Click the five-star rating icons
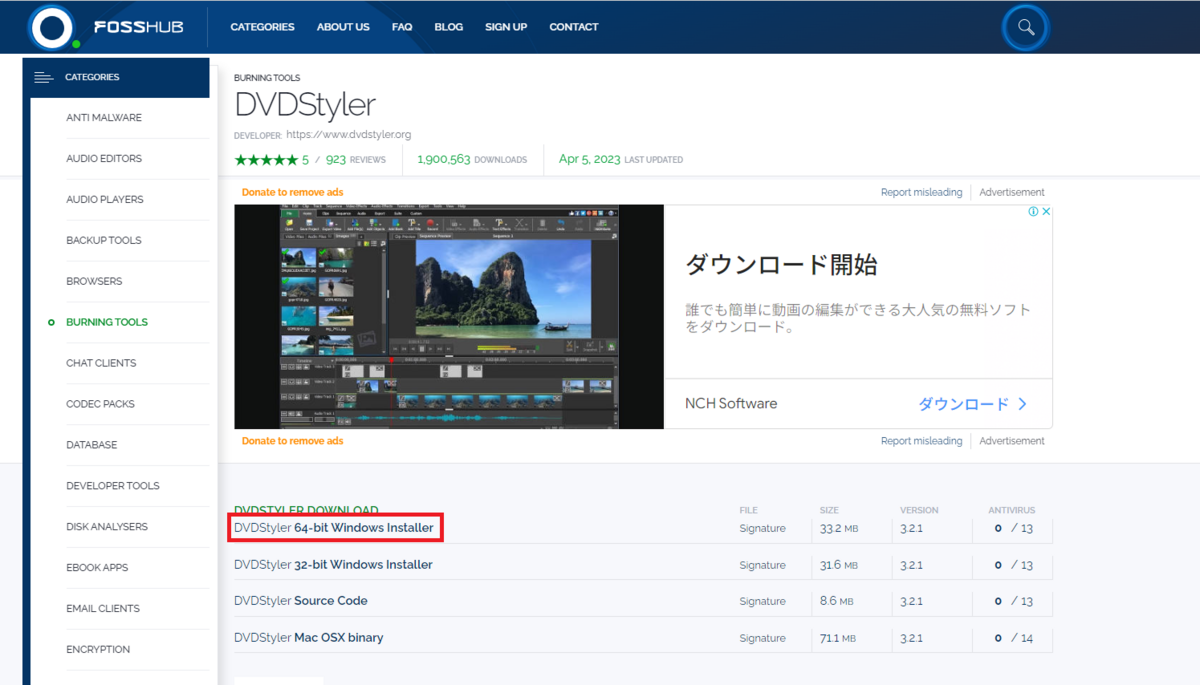1200x685 pixels. tap(266, 159)
